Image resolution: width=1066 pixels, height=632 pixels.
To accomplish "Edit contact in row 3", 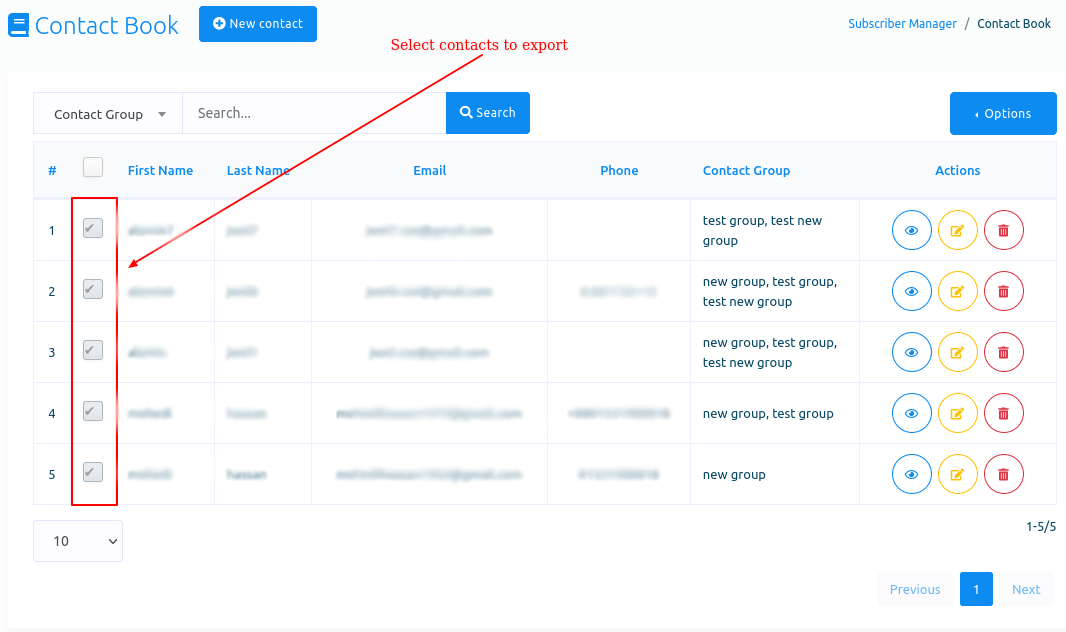I will pyautogui.click(x=957, y=352).
